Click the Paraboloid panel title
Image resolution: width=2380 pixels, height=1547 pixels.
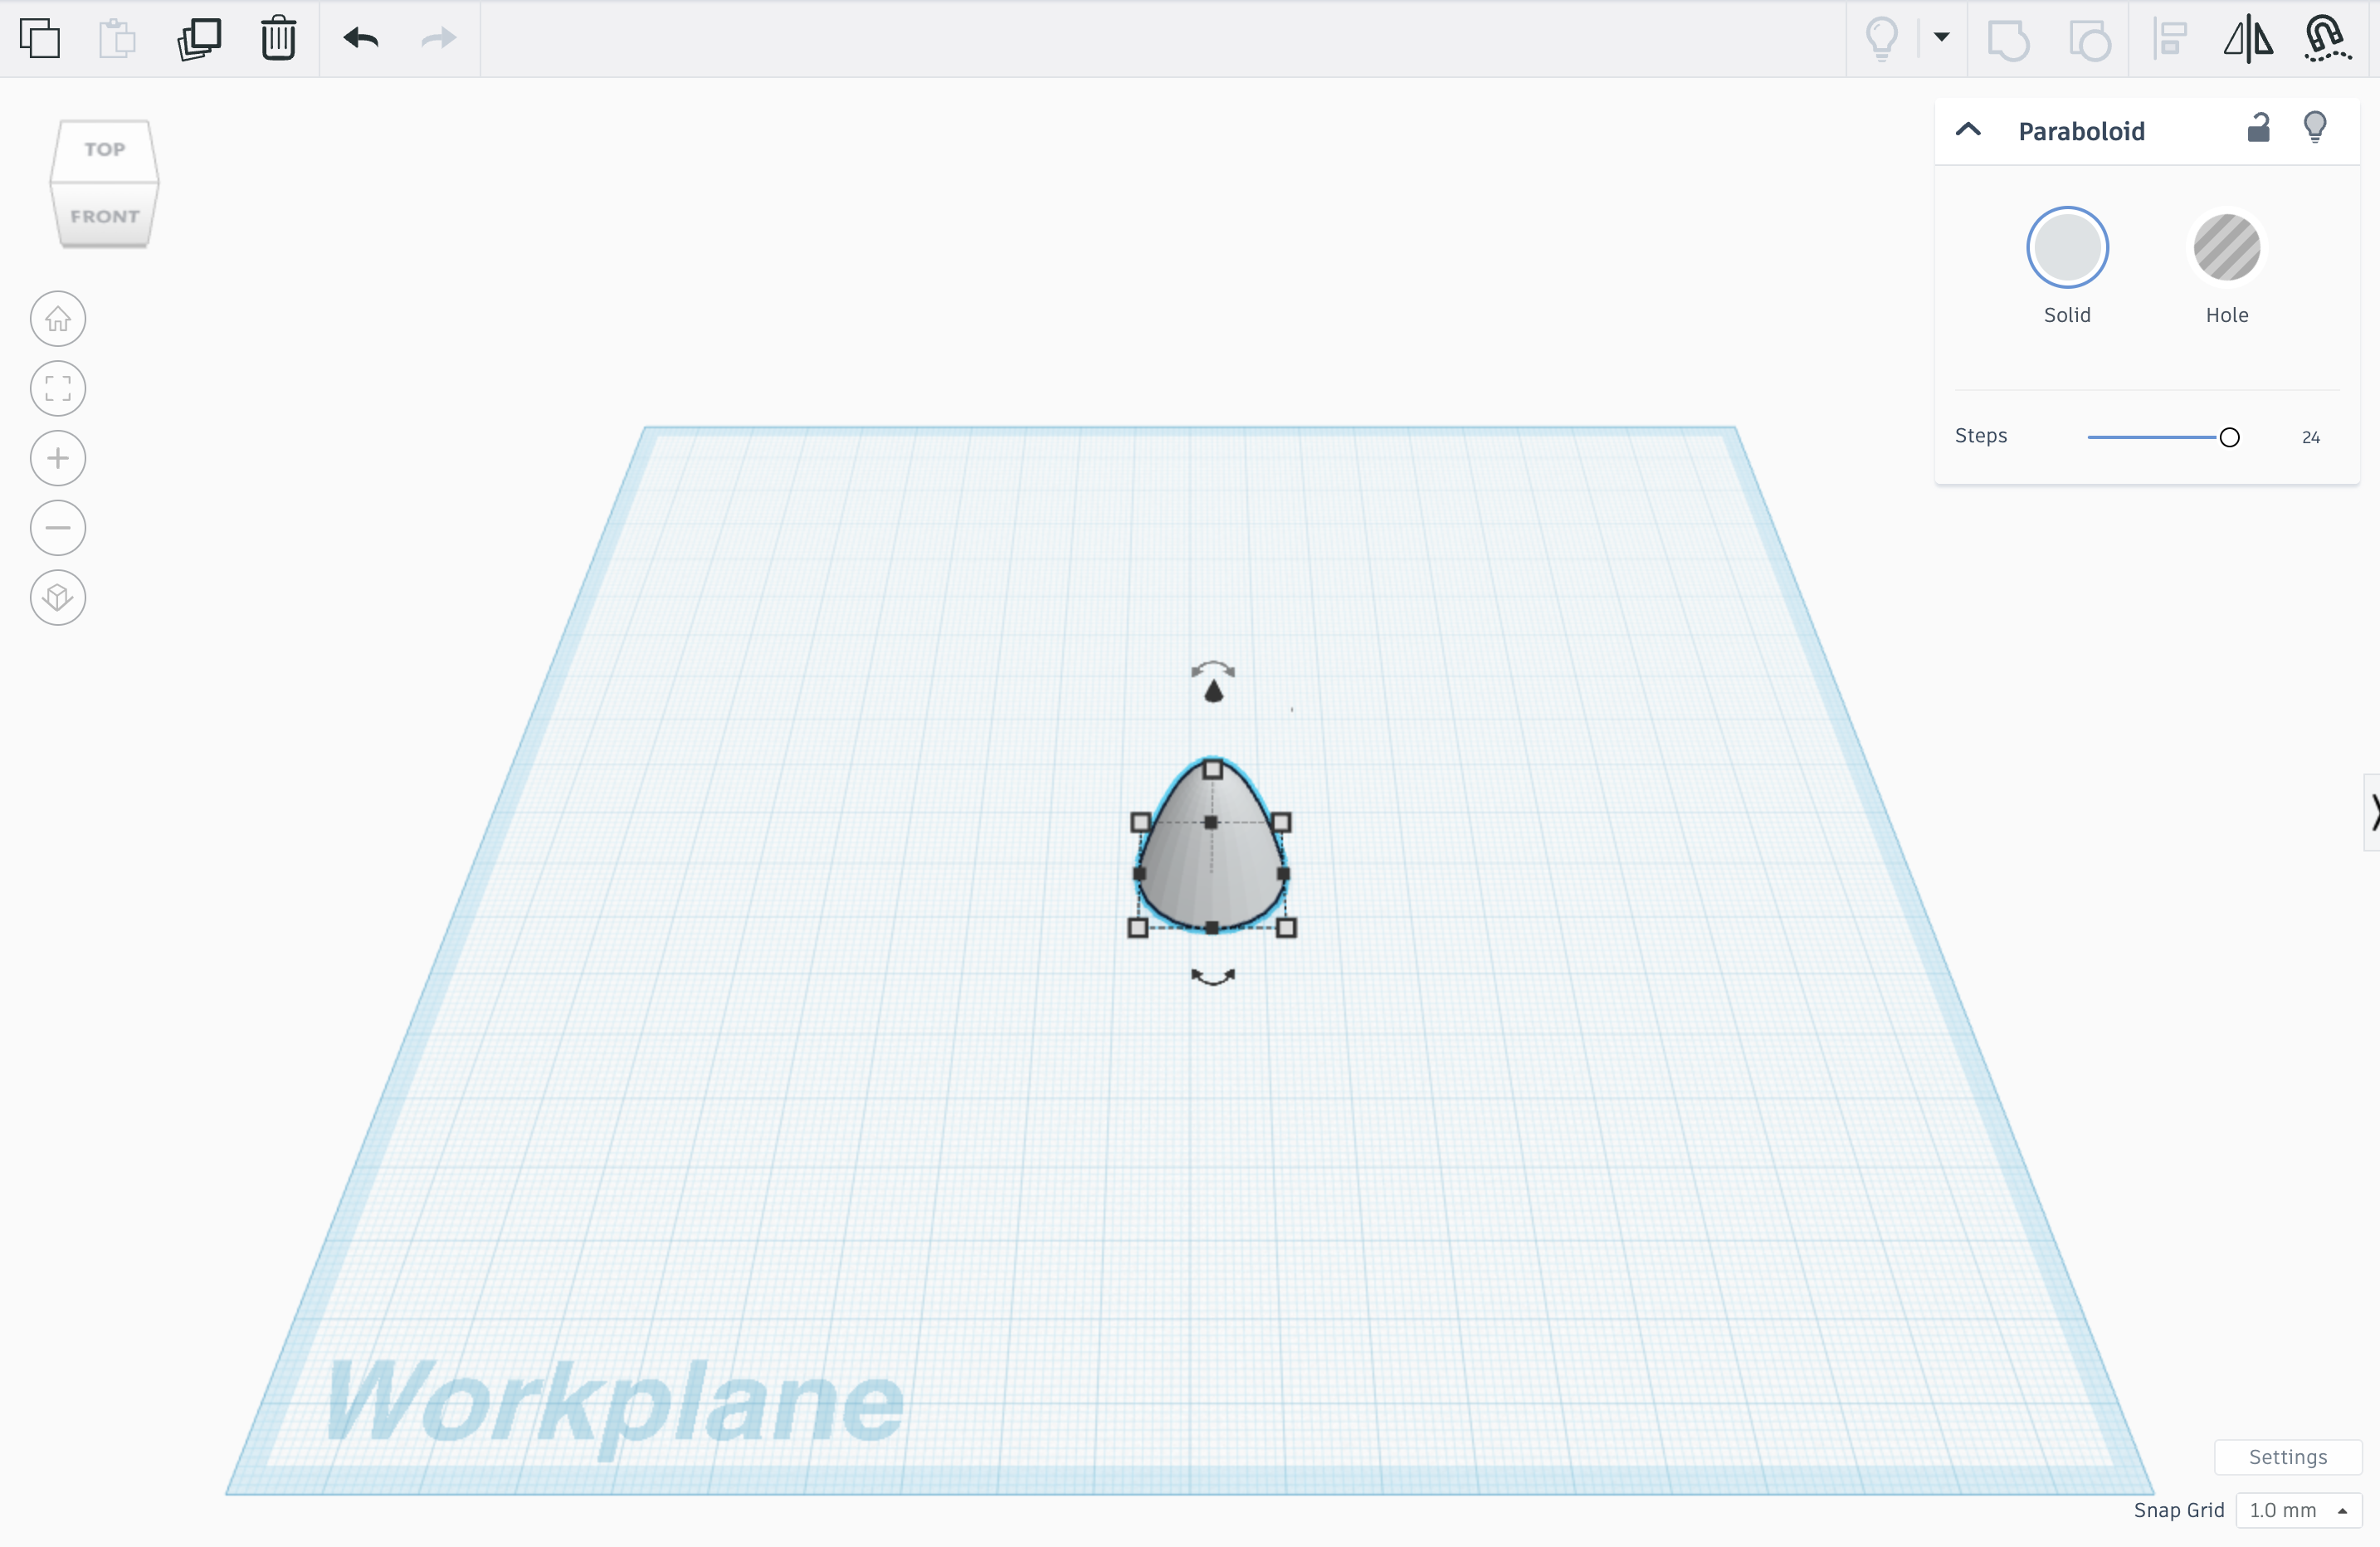(x=2081, y=131)
